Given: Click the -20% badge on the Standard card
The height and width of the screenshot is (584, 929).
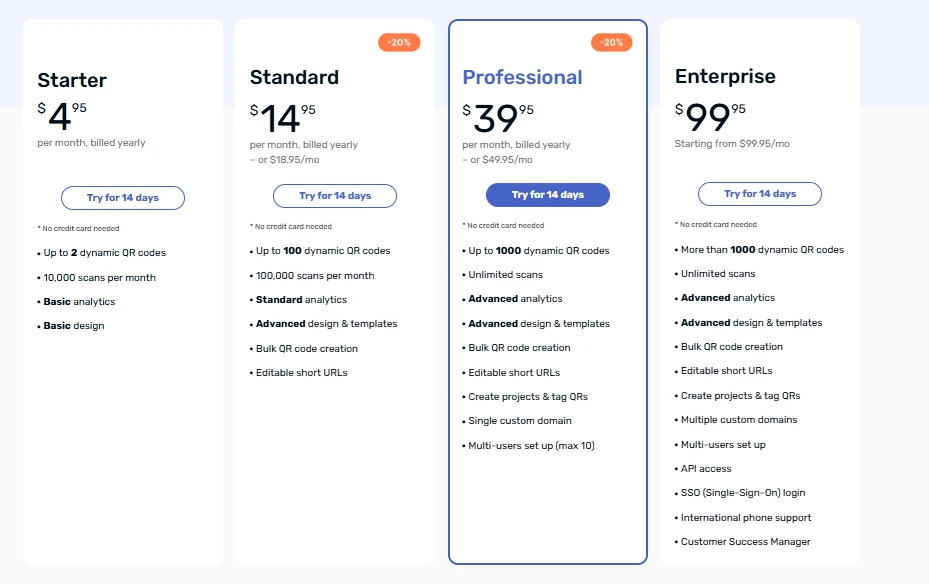Looking at the screenshot, I should (399, 43).
